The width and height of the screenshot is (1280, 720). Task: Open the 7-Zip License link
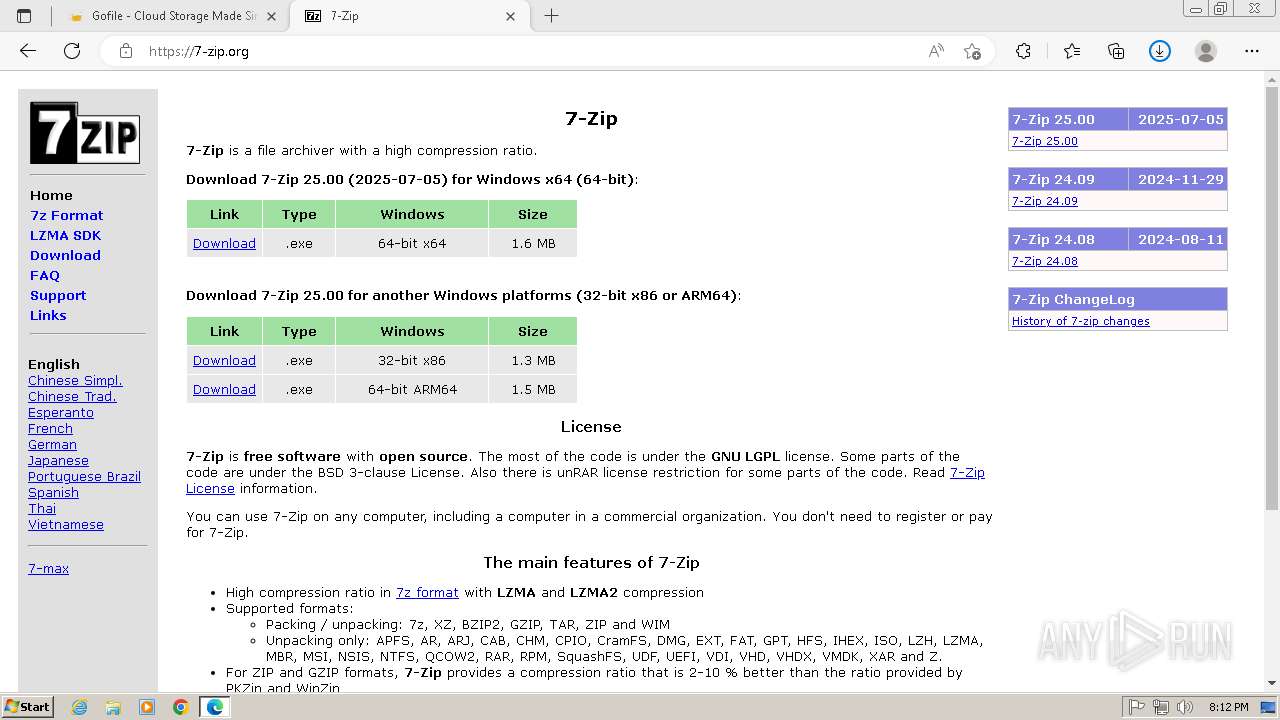[967, 472]
